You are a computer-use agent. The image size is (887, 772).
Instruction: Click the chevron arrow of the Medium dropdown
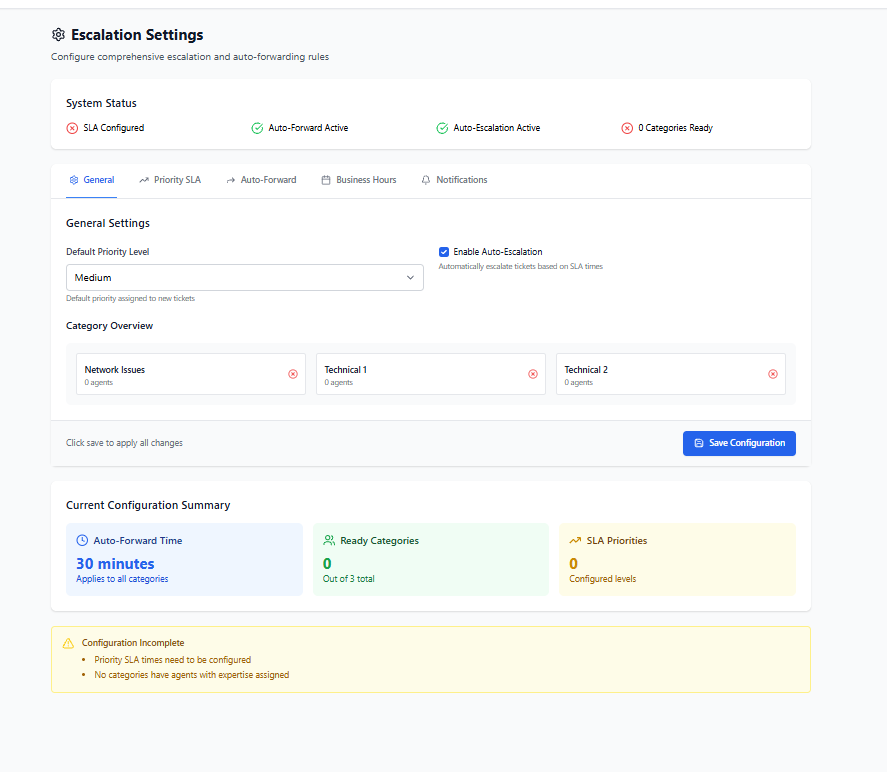(x=410, y=278)
